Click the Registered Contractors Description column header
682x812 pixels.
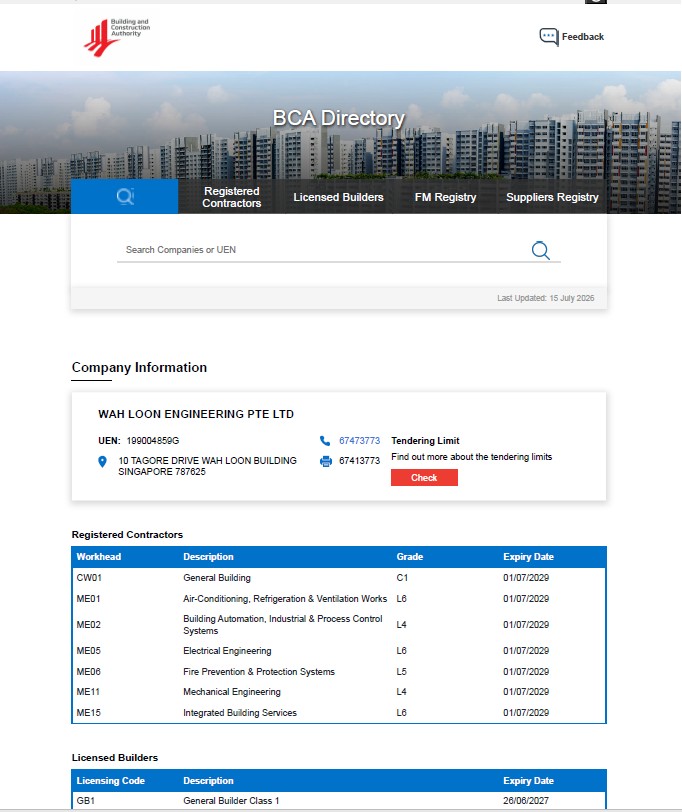pyautogui.click(x=208, y=557)
